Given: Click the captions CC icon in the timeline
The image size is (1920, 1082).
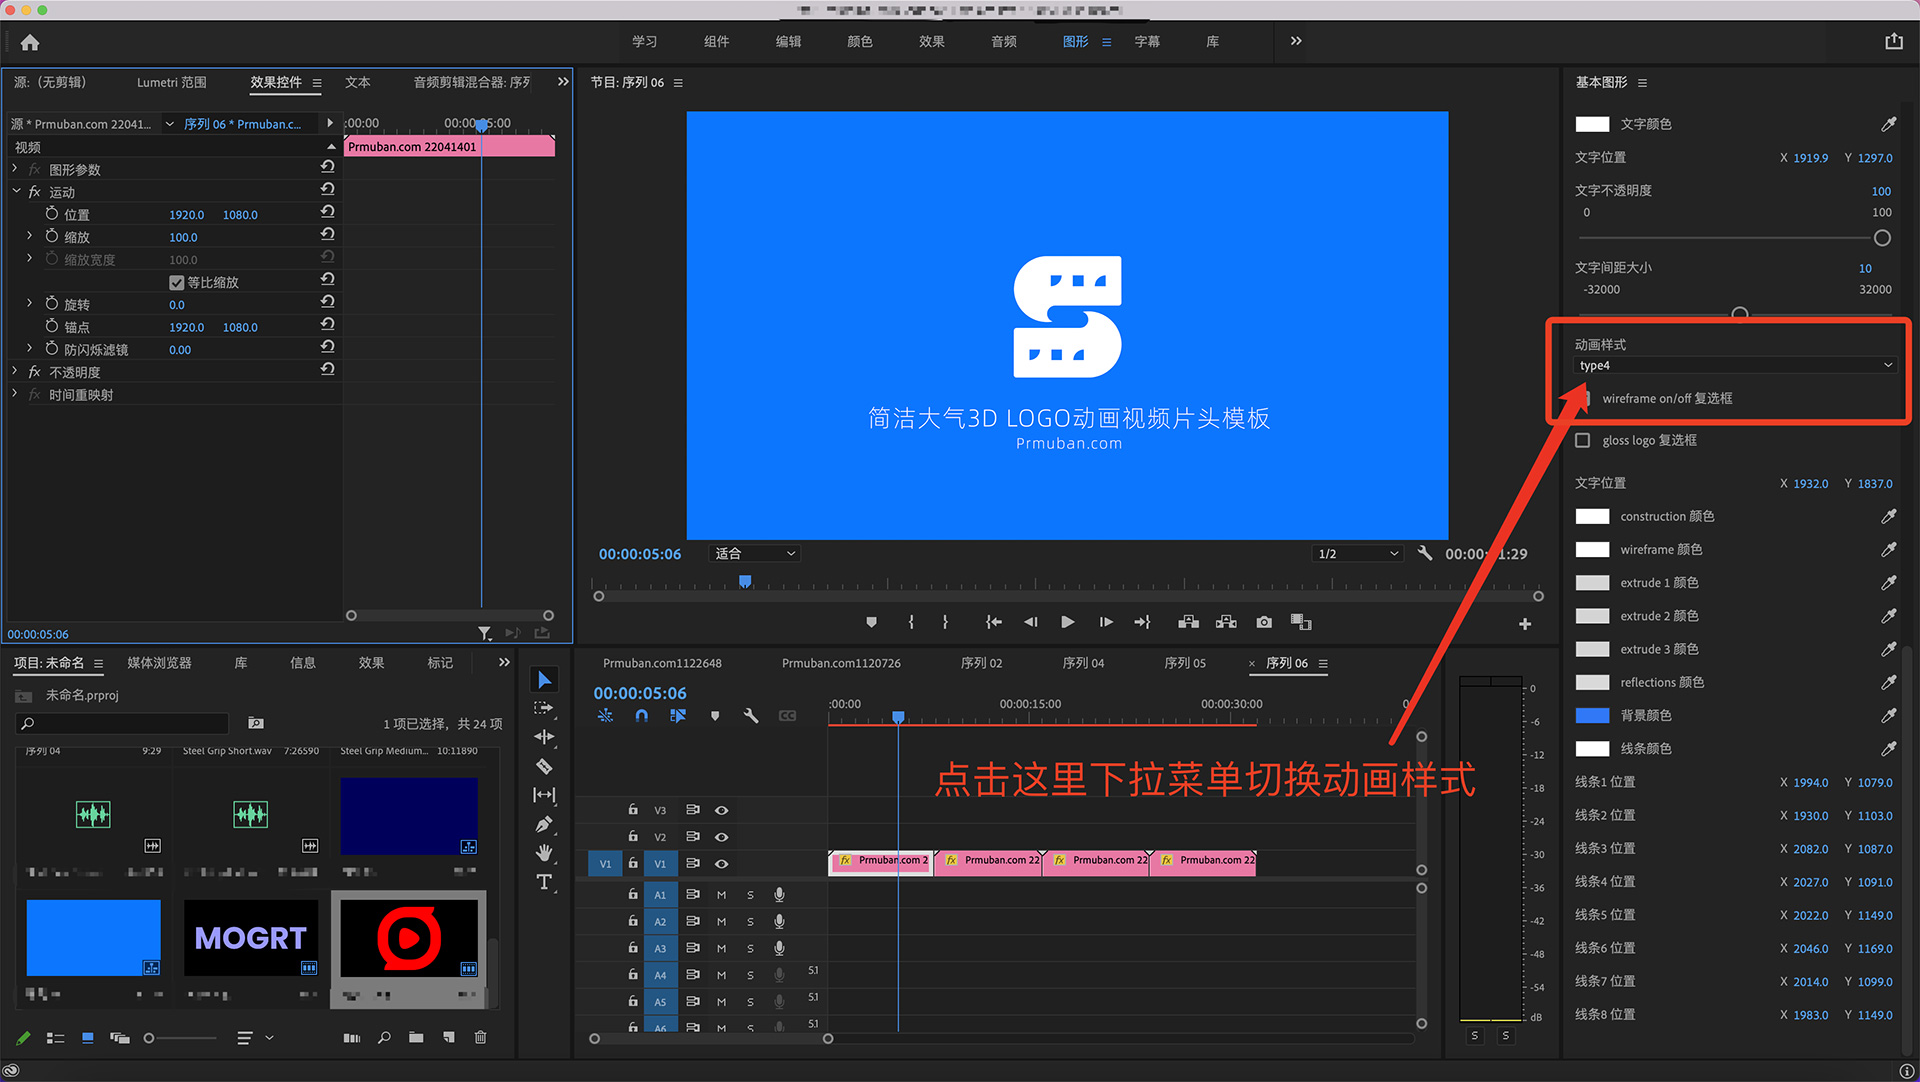Looking at the screenshot, I should (789, 716).
